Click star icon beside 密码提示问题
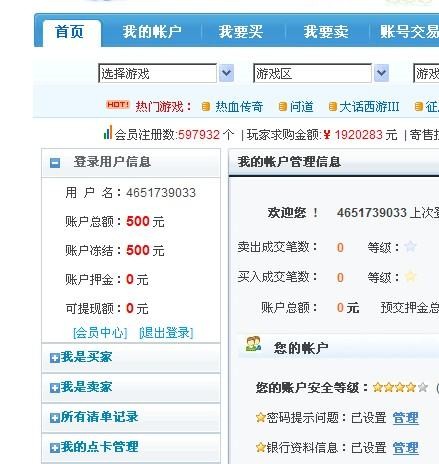Viewport: 439px width, 464px height. pyautogui.click(x=261, y=417)
